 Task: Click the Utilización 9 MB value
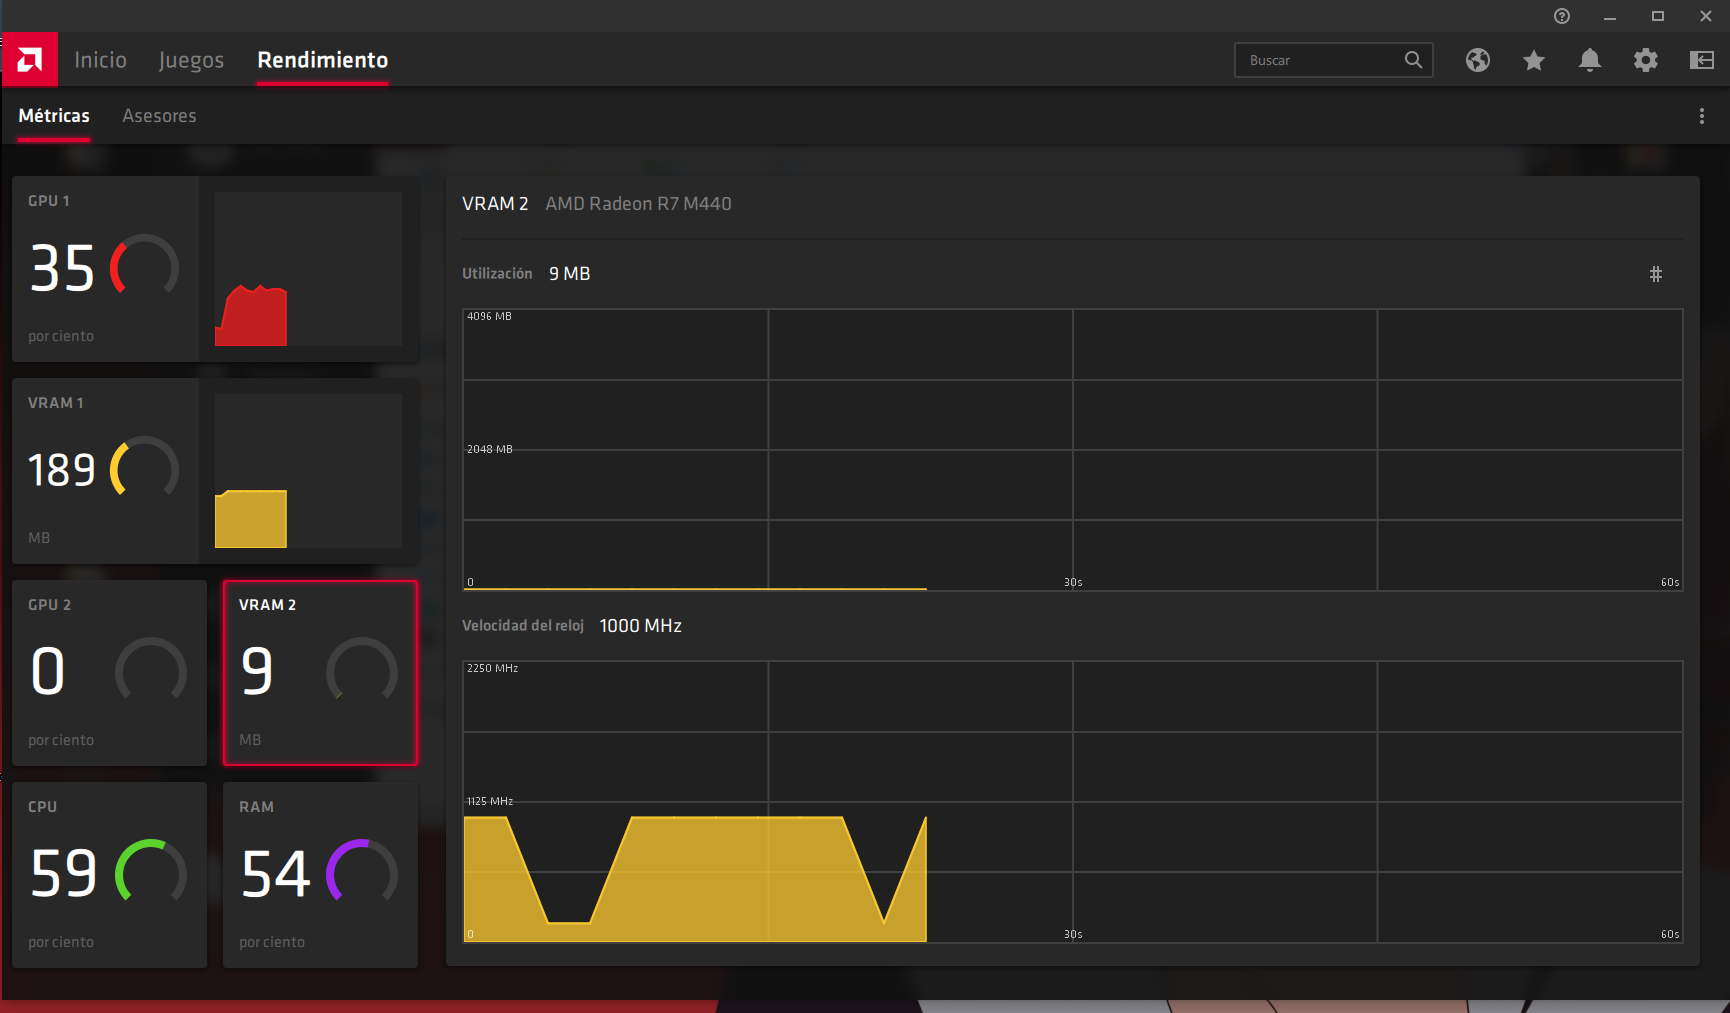pyautogui.click(x=569, y=274)
